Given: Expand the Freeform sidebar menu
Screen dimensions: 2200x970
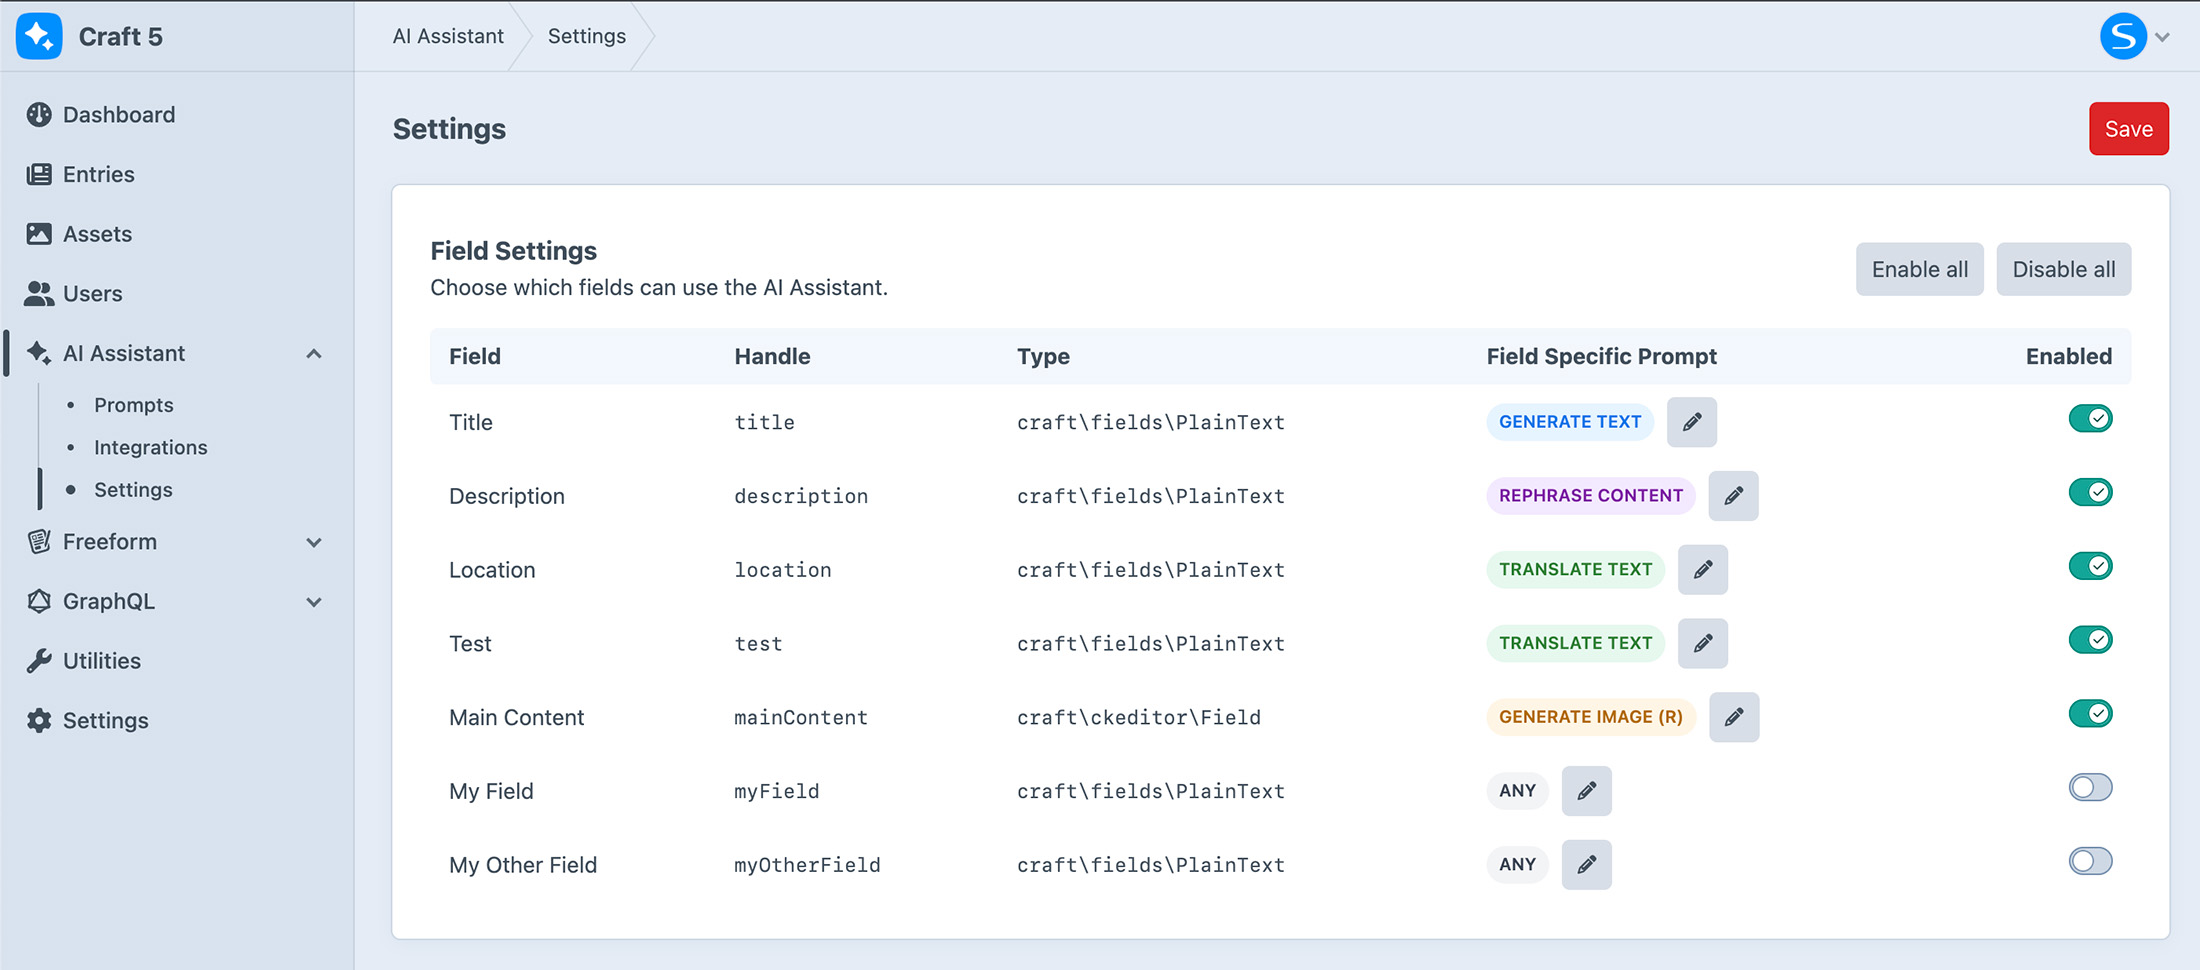Looking at the screenshot, I should (x=314, y=542).
